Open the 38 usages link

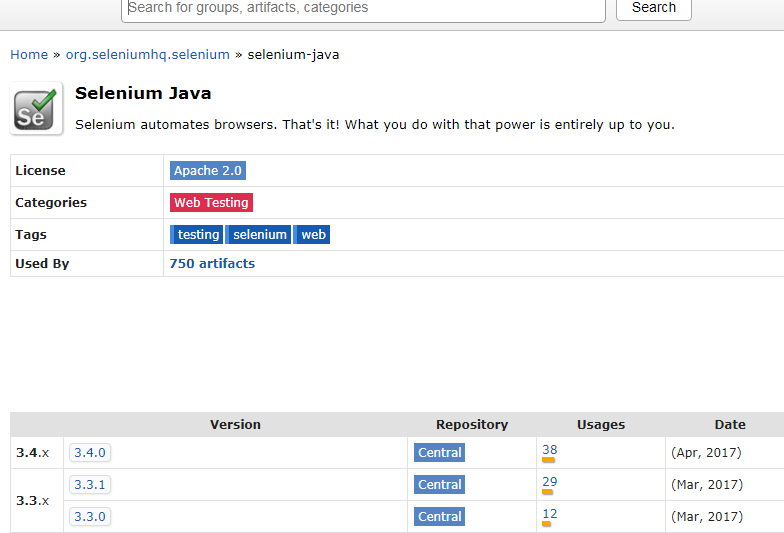click(x=550, y=450)
